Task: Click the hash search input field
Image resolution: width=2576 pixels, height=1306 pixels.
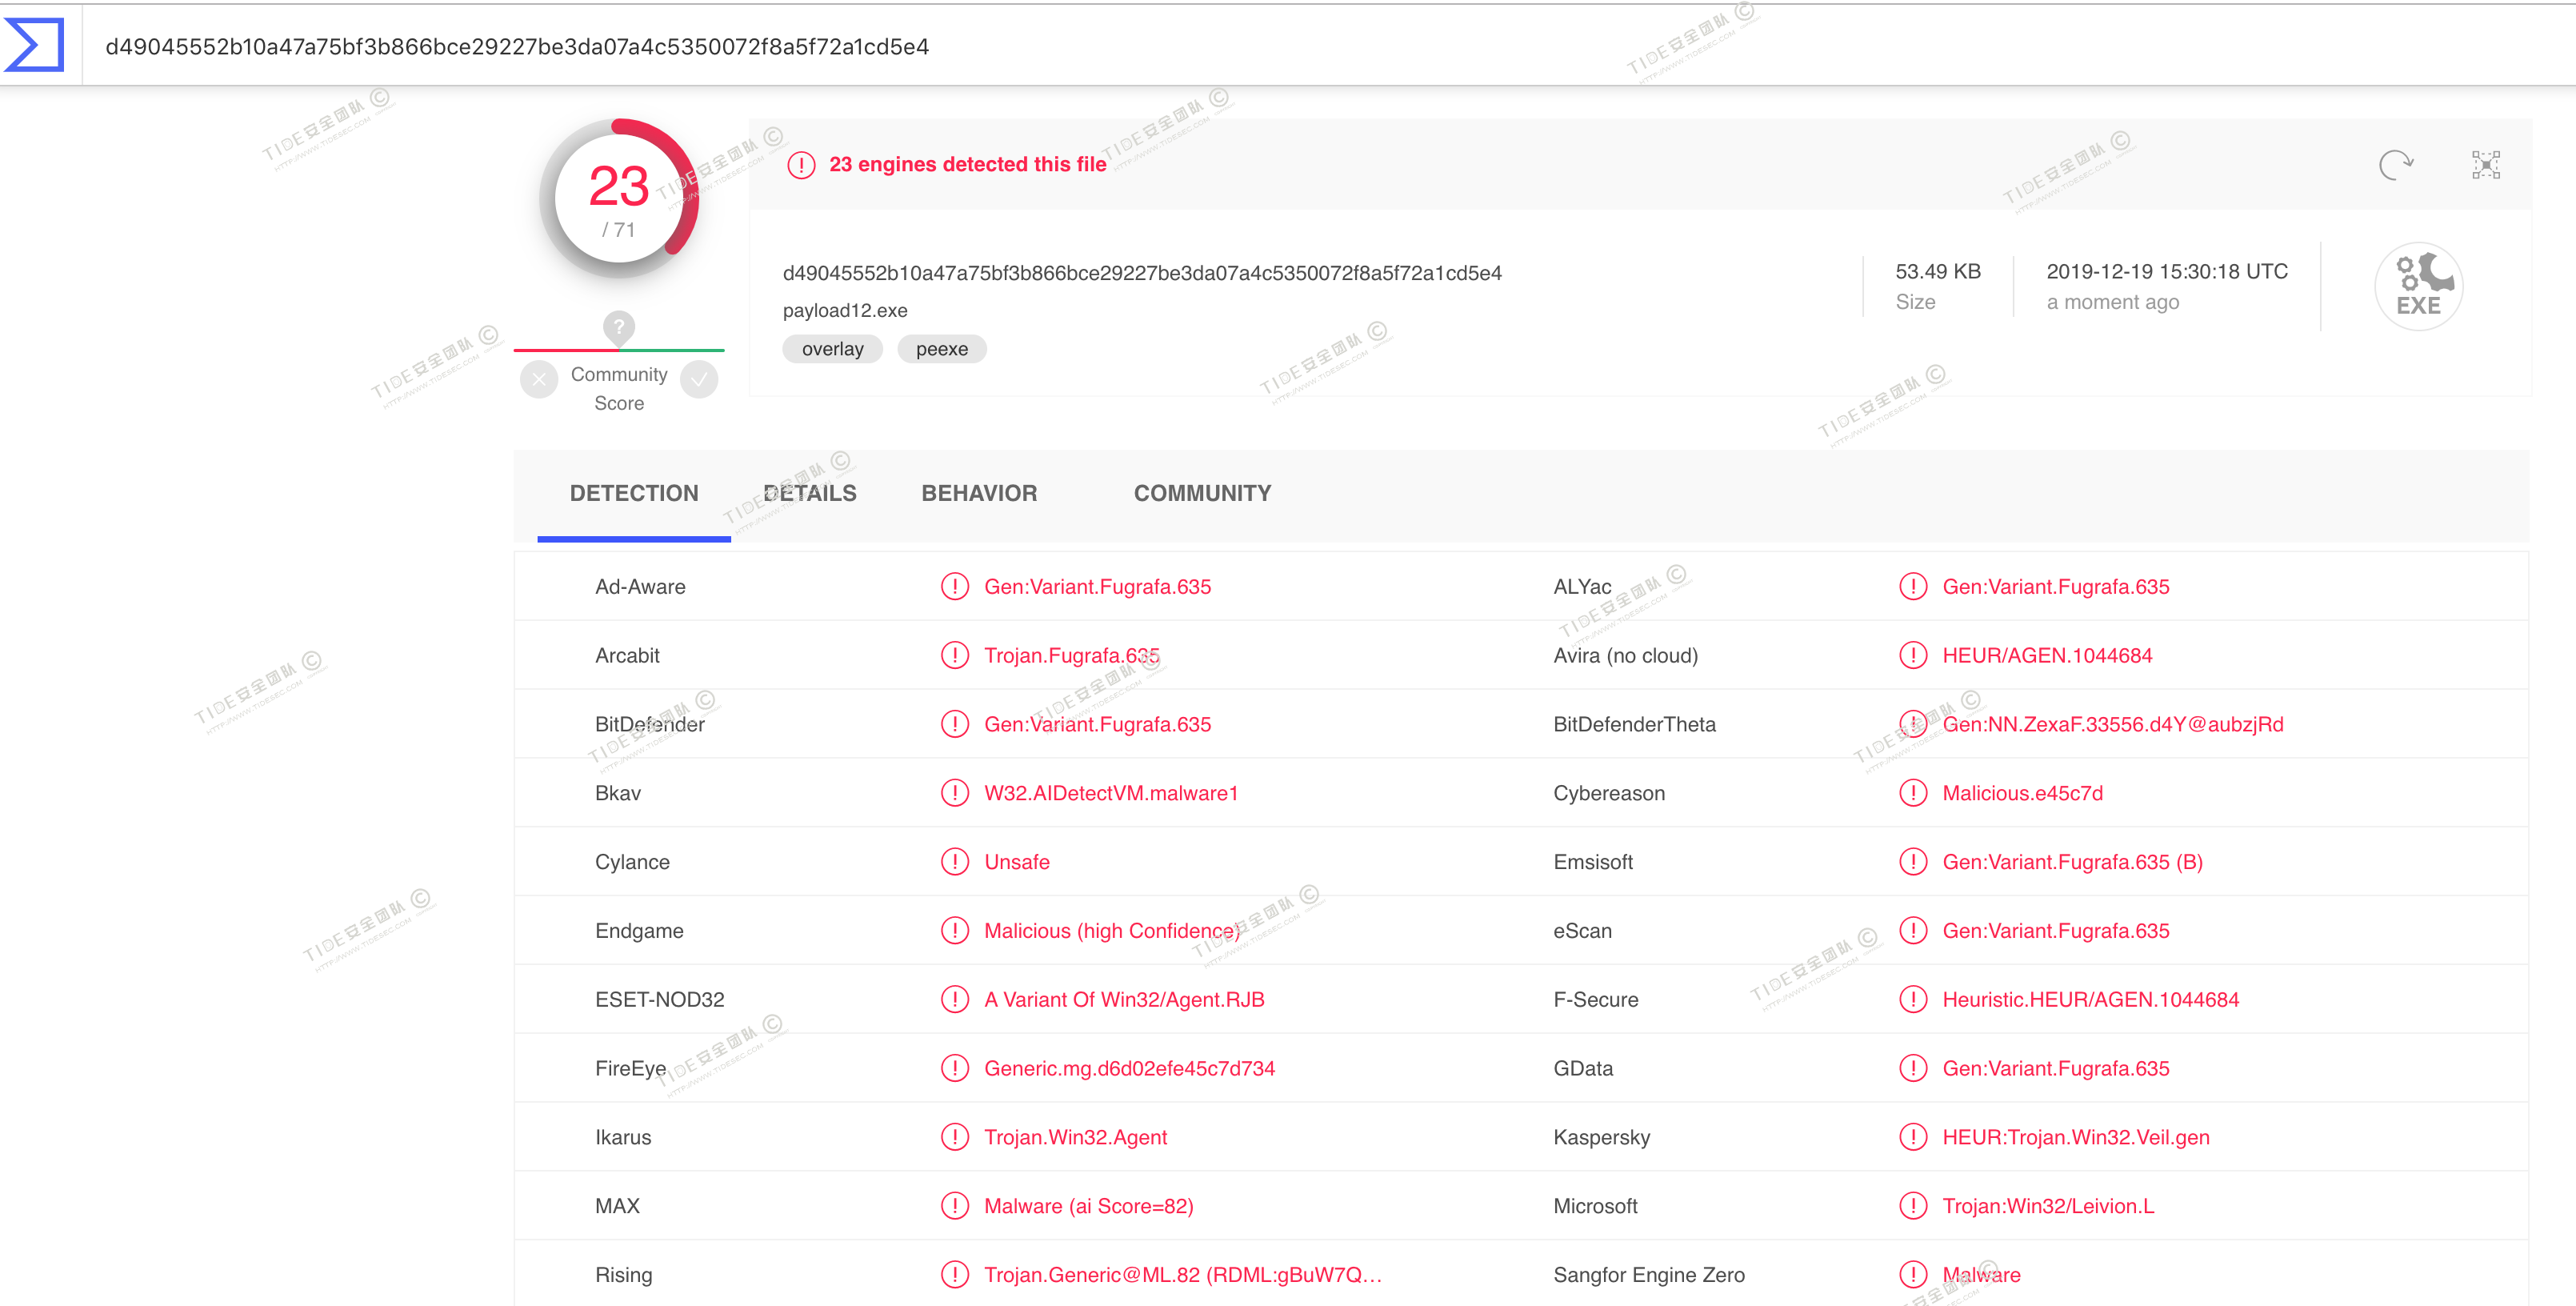Action: pyautogui.click(x=516, y=47)
